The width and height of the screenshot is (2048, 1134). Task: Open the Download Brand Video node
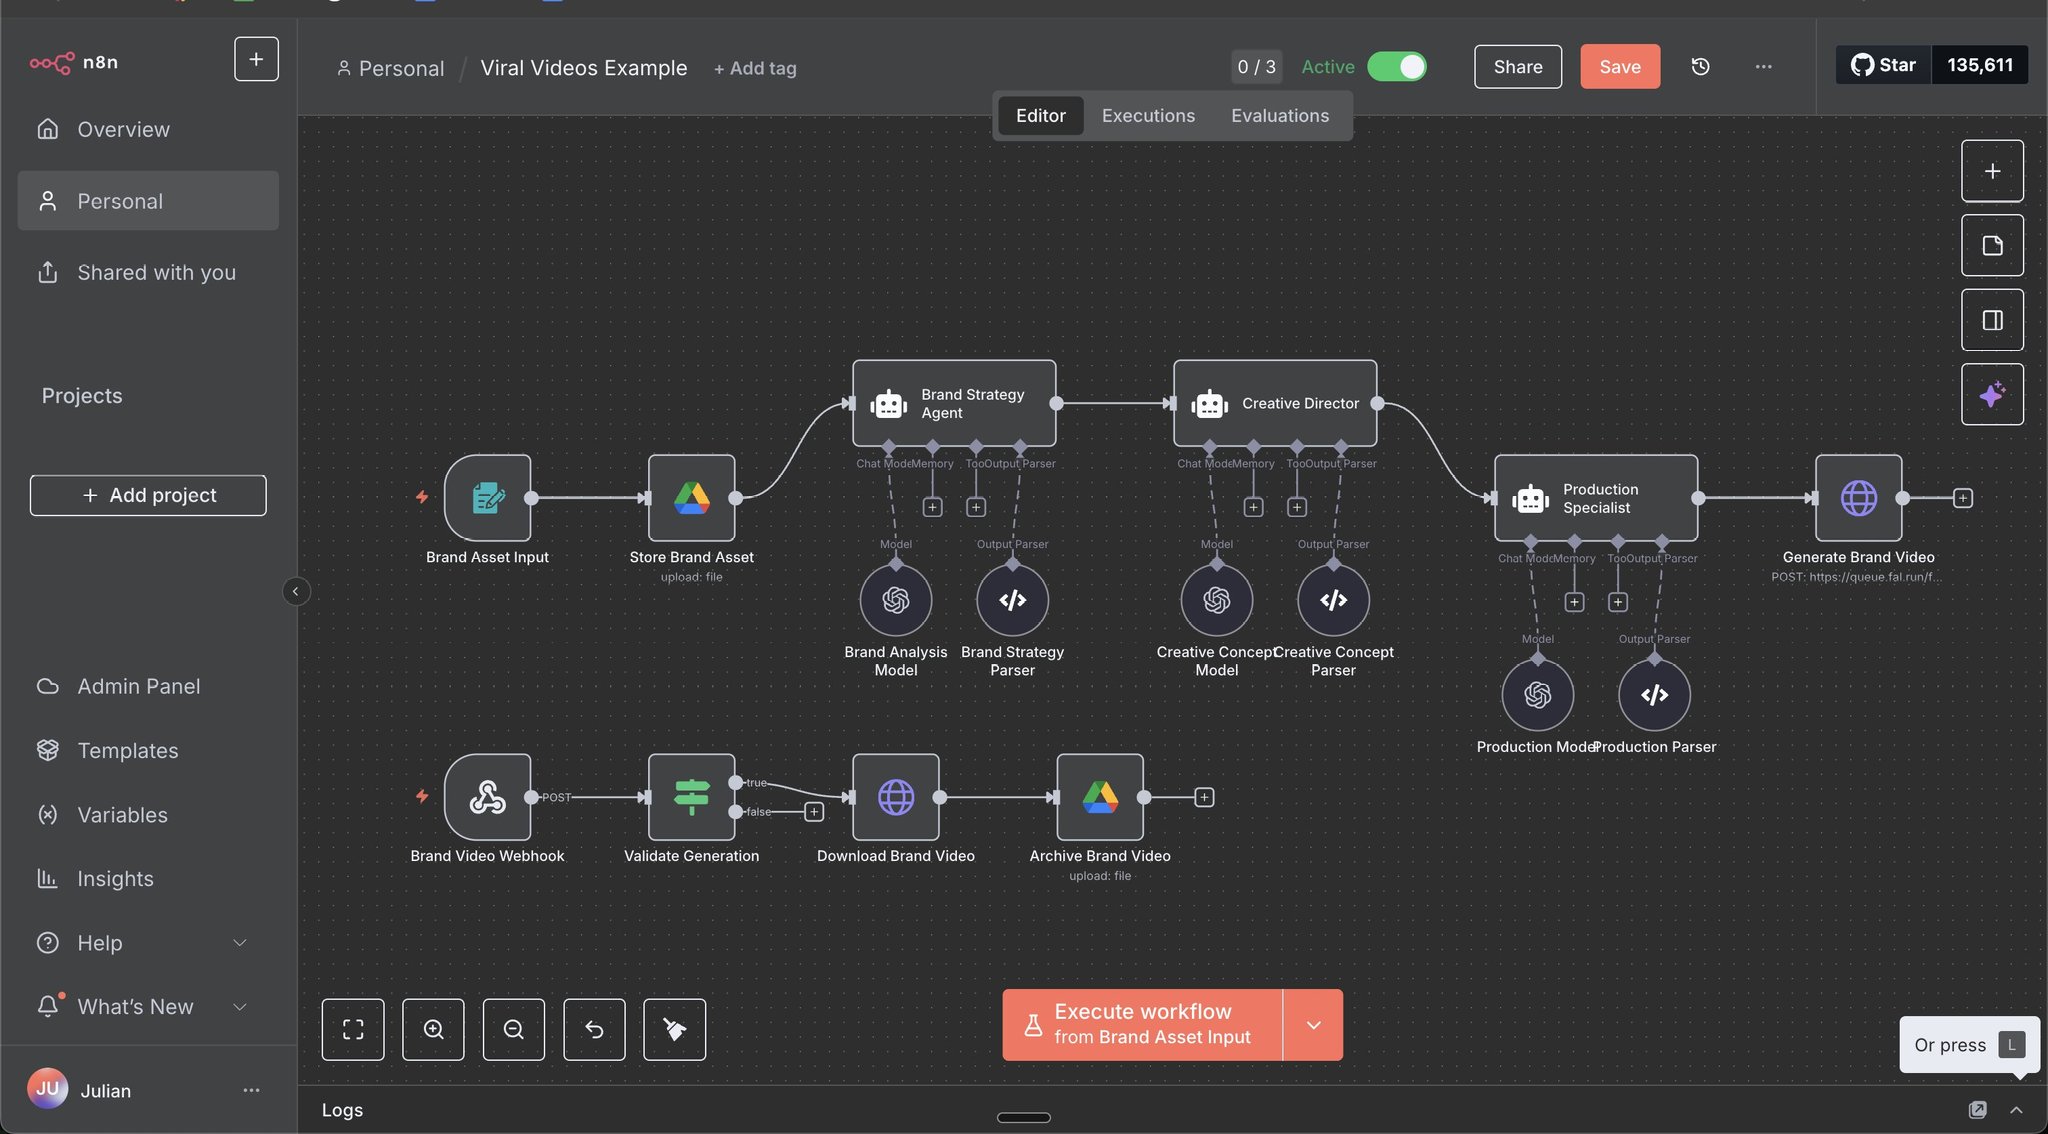pyautogui.click(x=896, y=797)
